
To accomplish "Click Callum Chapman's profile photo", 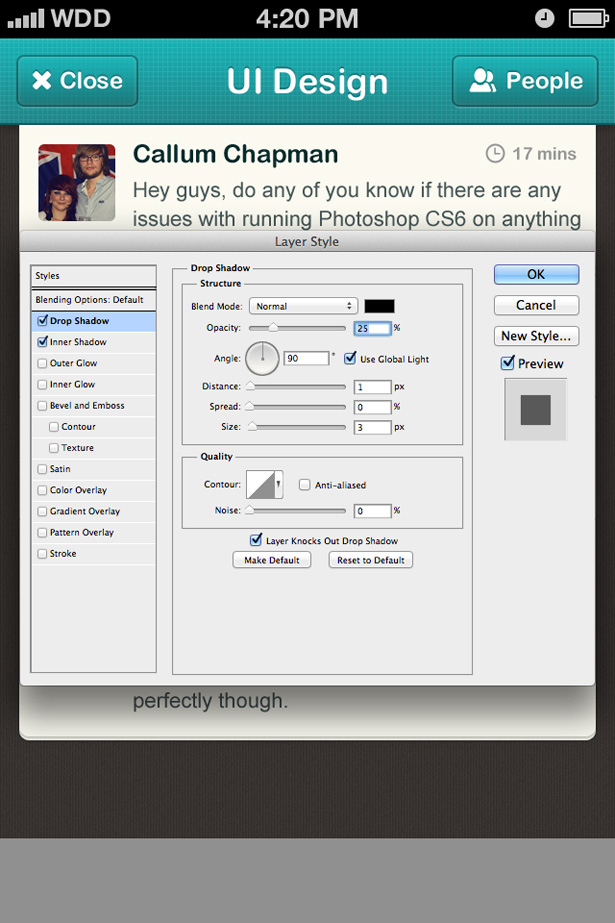I will pos(77,182).
